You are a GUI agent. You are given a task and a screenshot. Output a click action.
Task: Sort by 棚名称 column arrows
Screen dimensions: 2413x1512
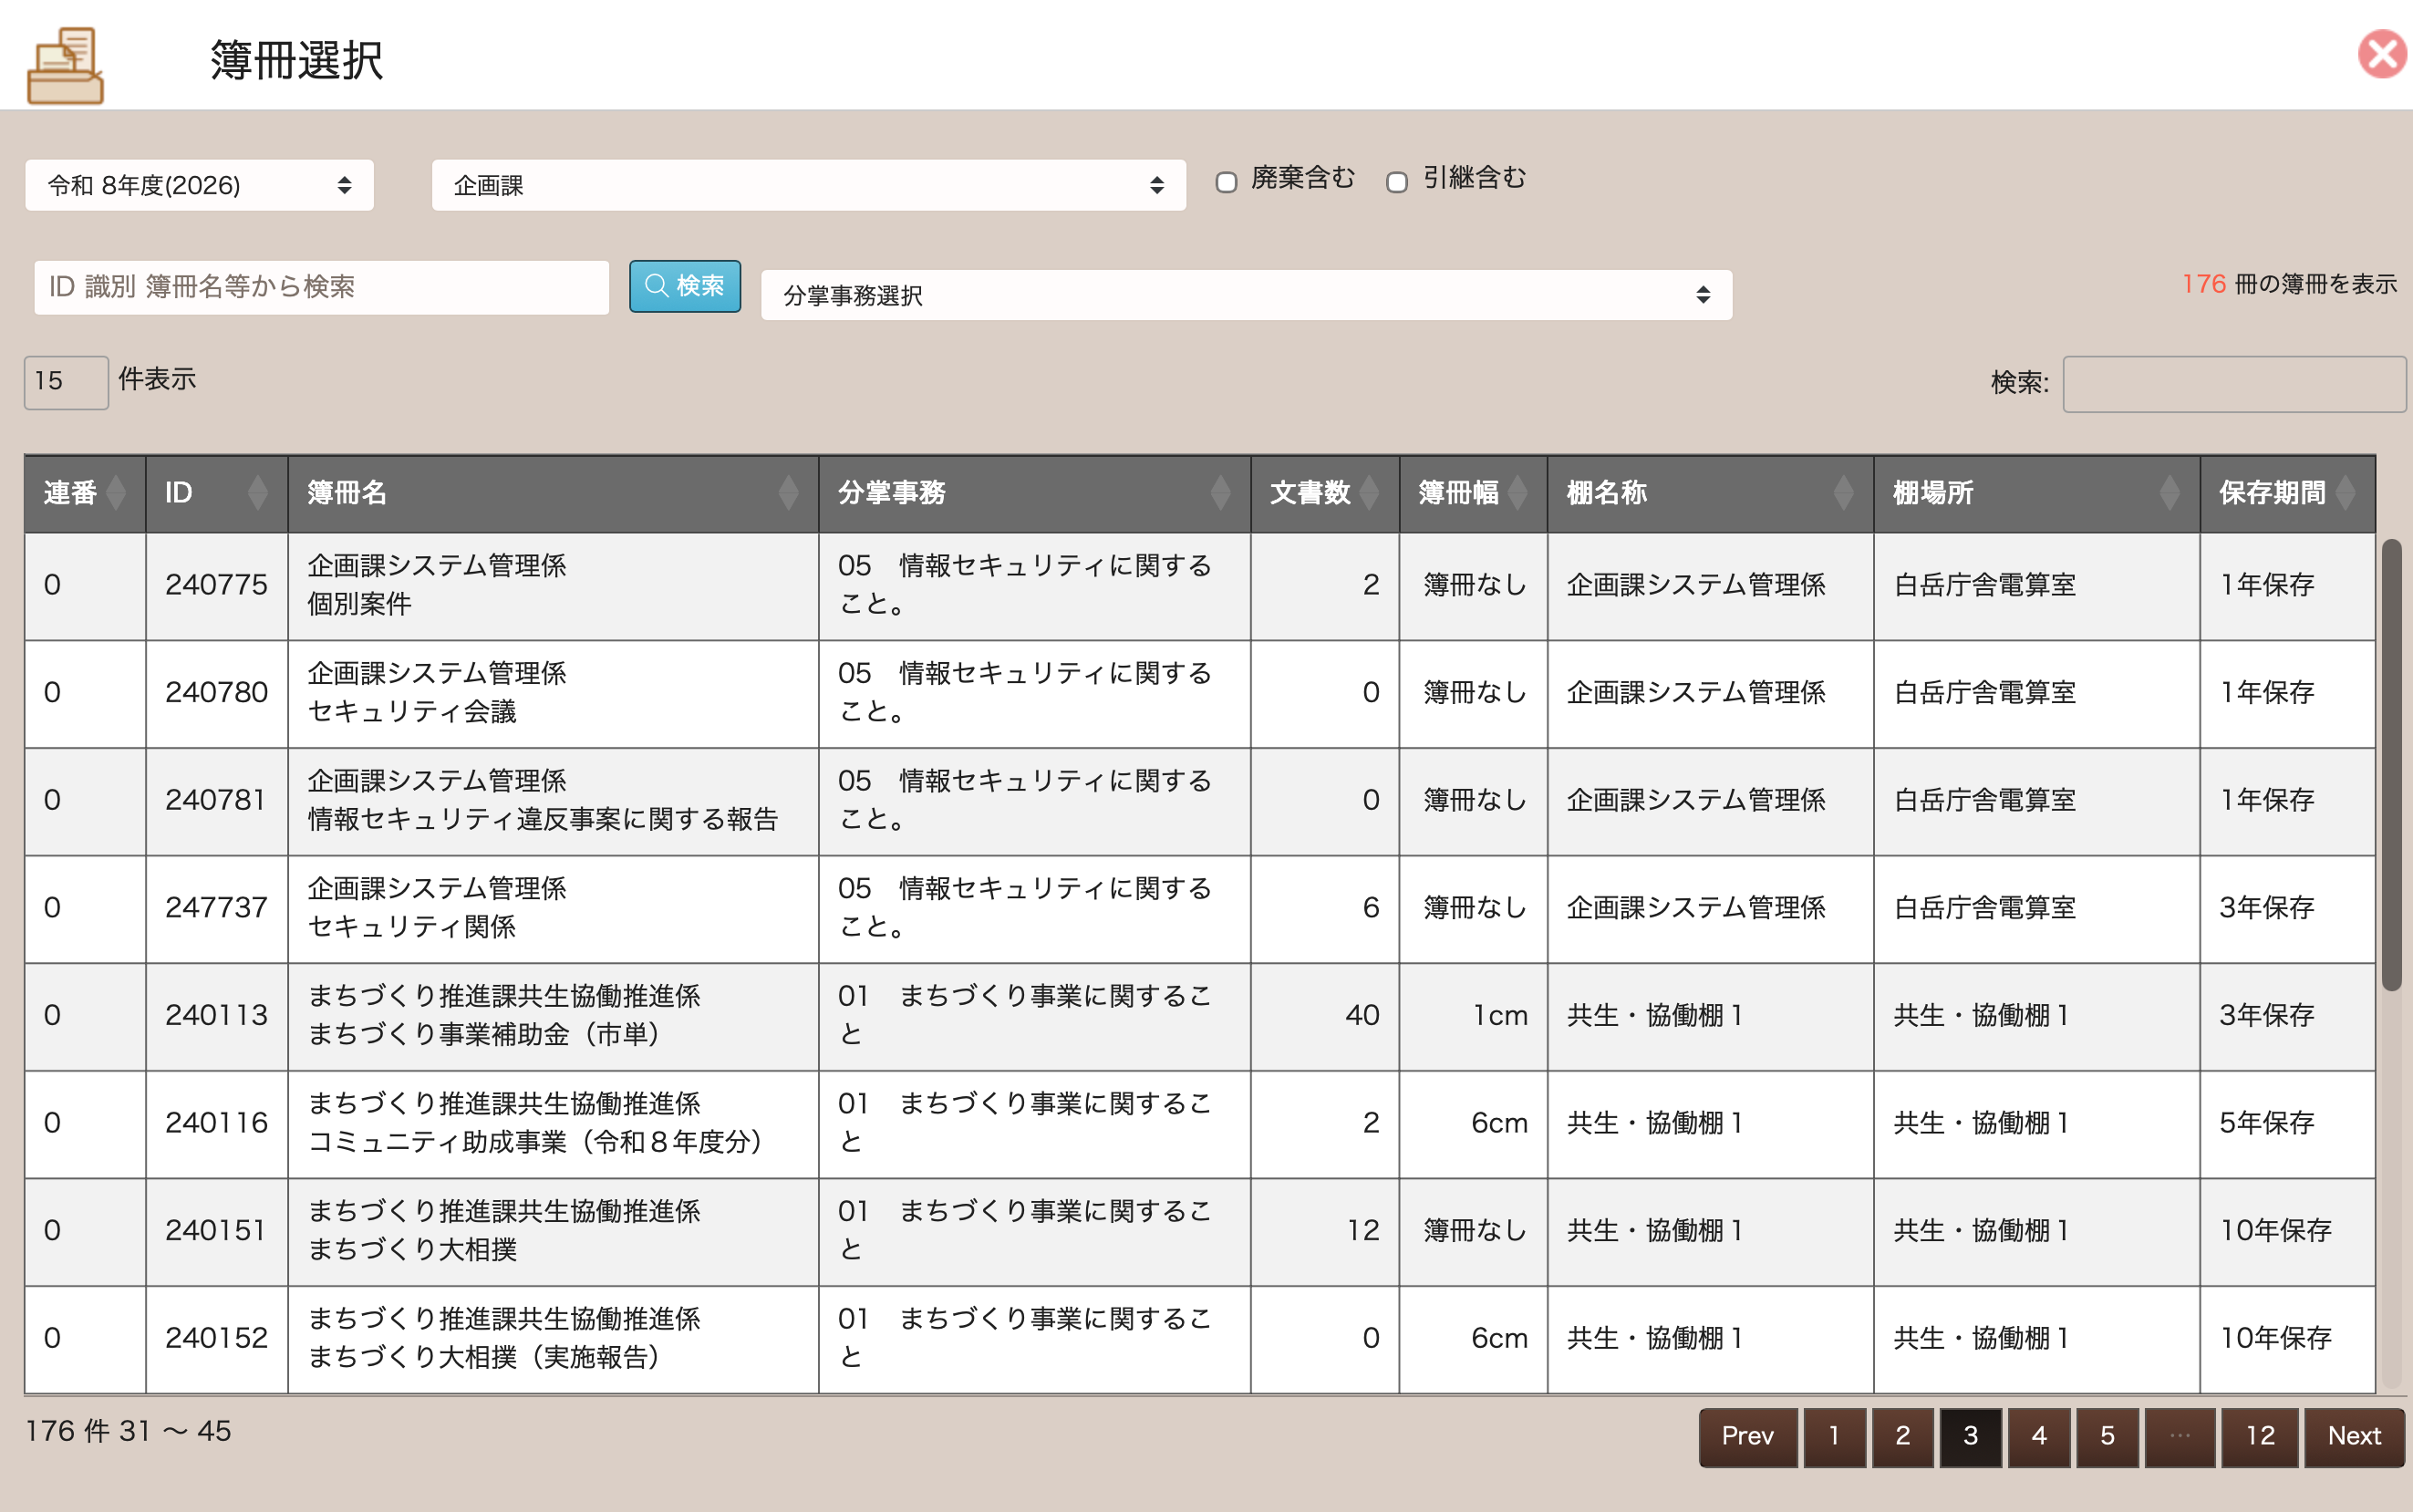pyautogui.click(x=1843, y=493)
